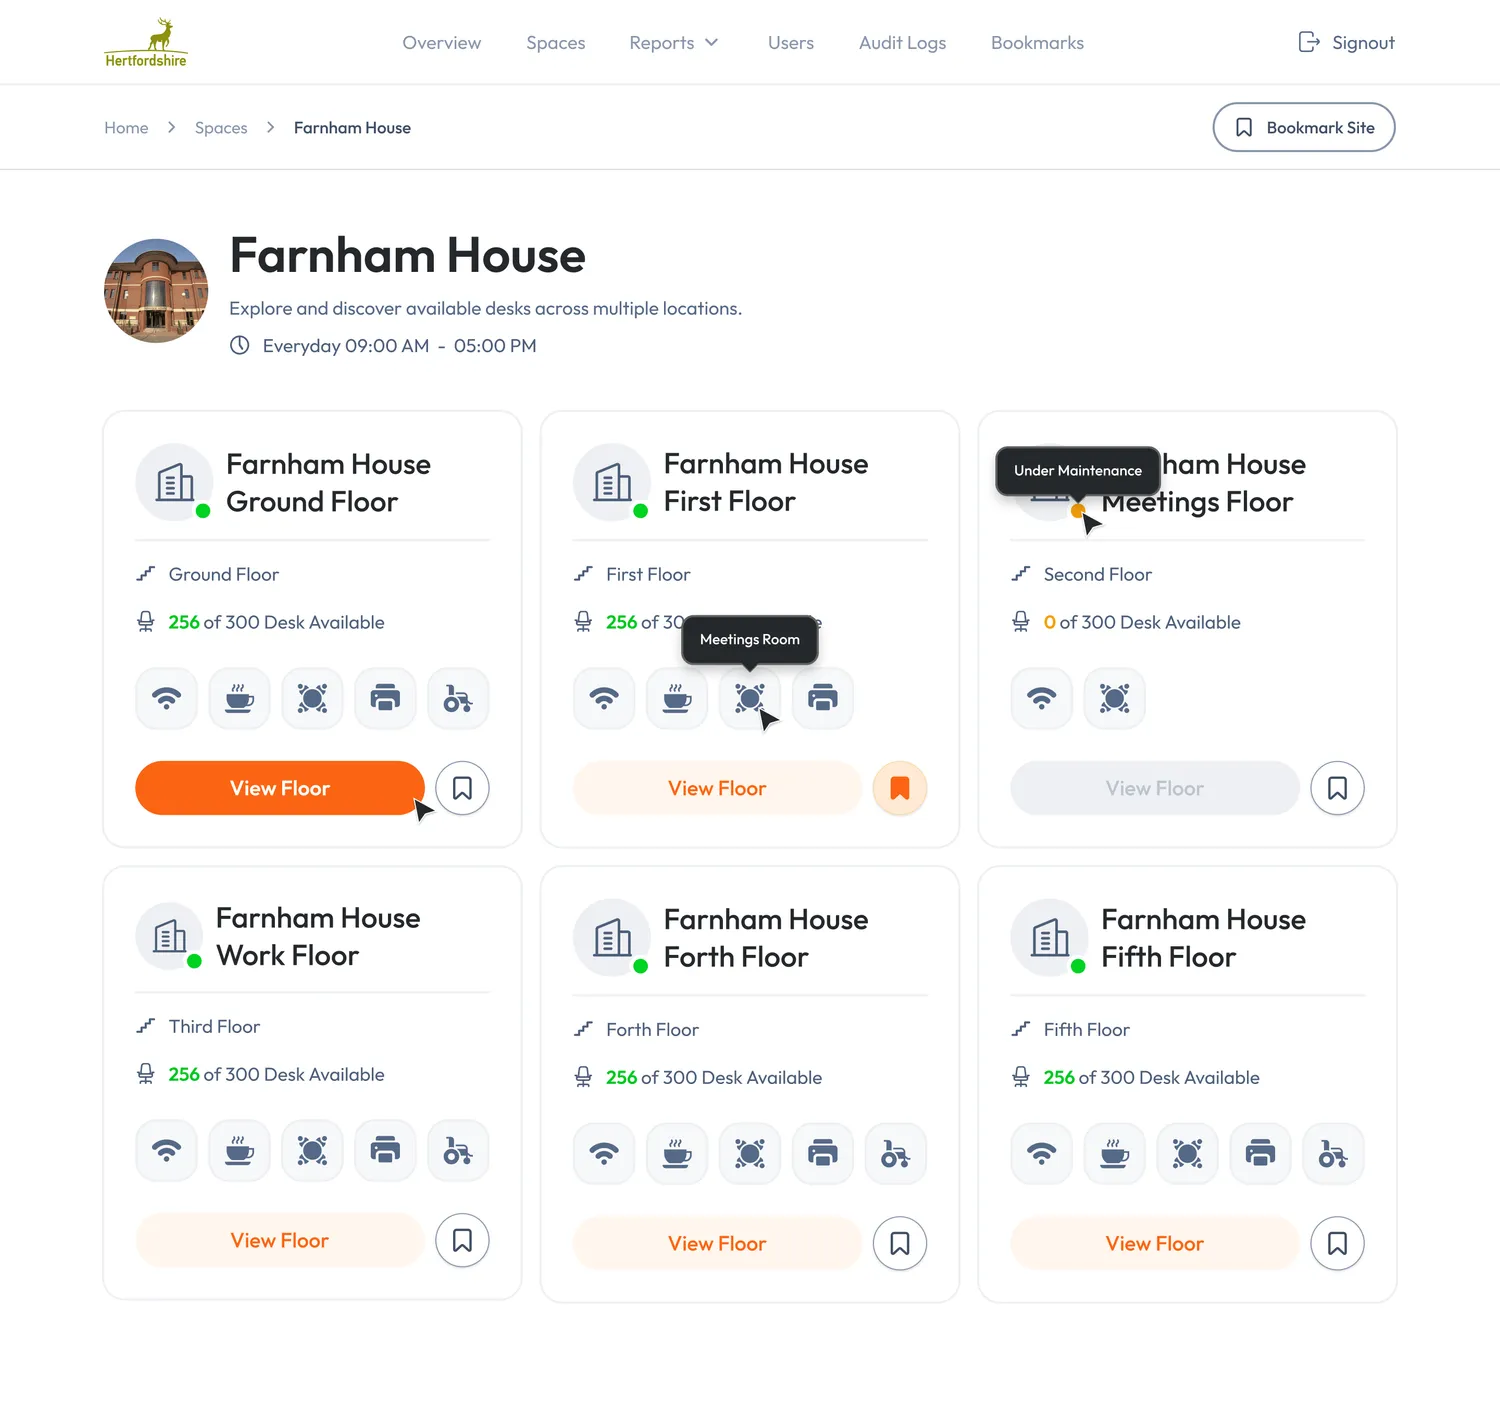Remove bookmark from First Floor card

(900, 788)
